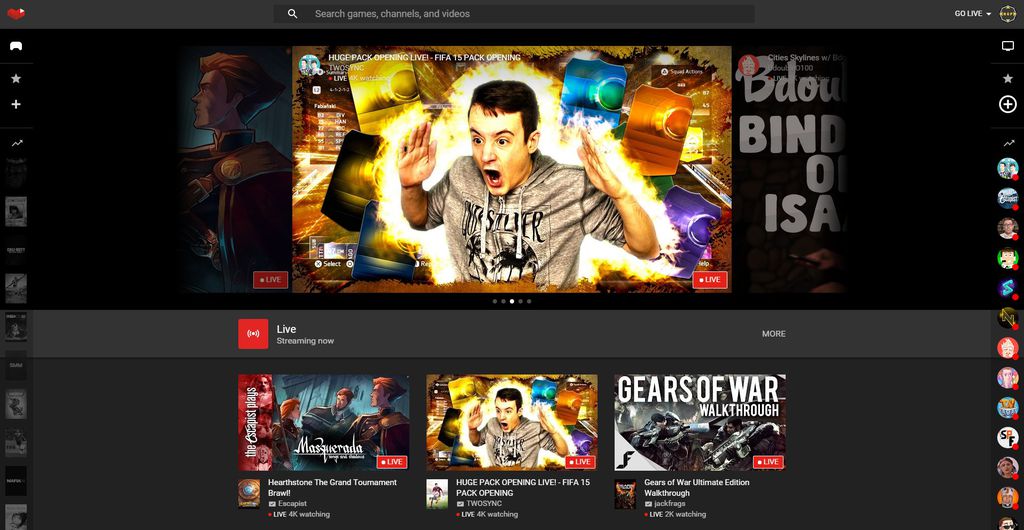1024x530 pixels.
Task: Open Bdouble O100 avatar on right carousel slide
Action: coord(748,65)
